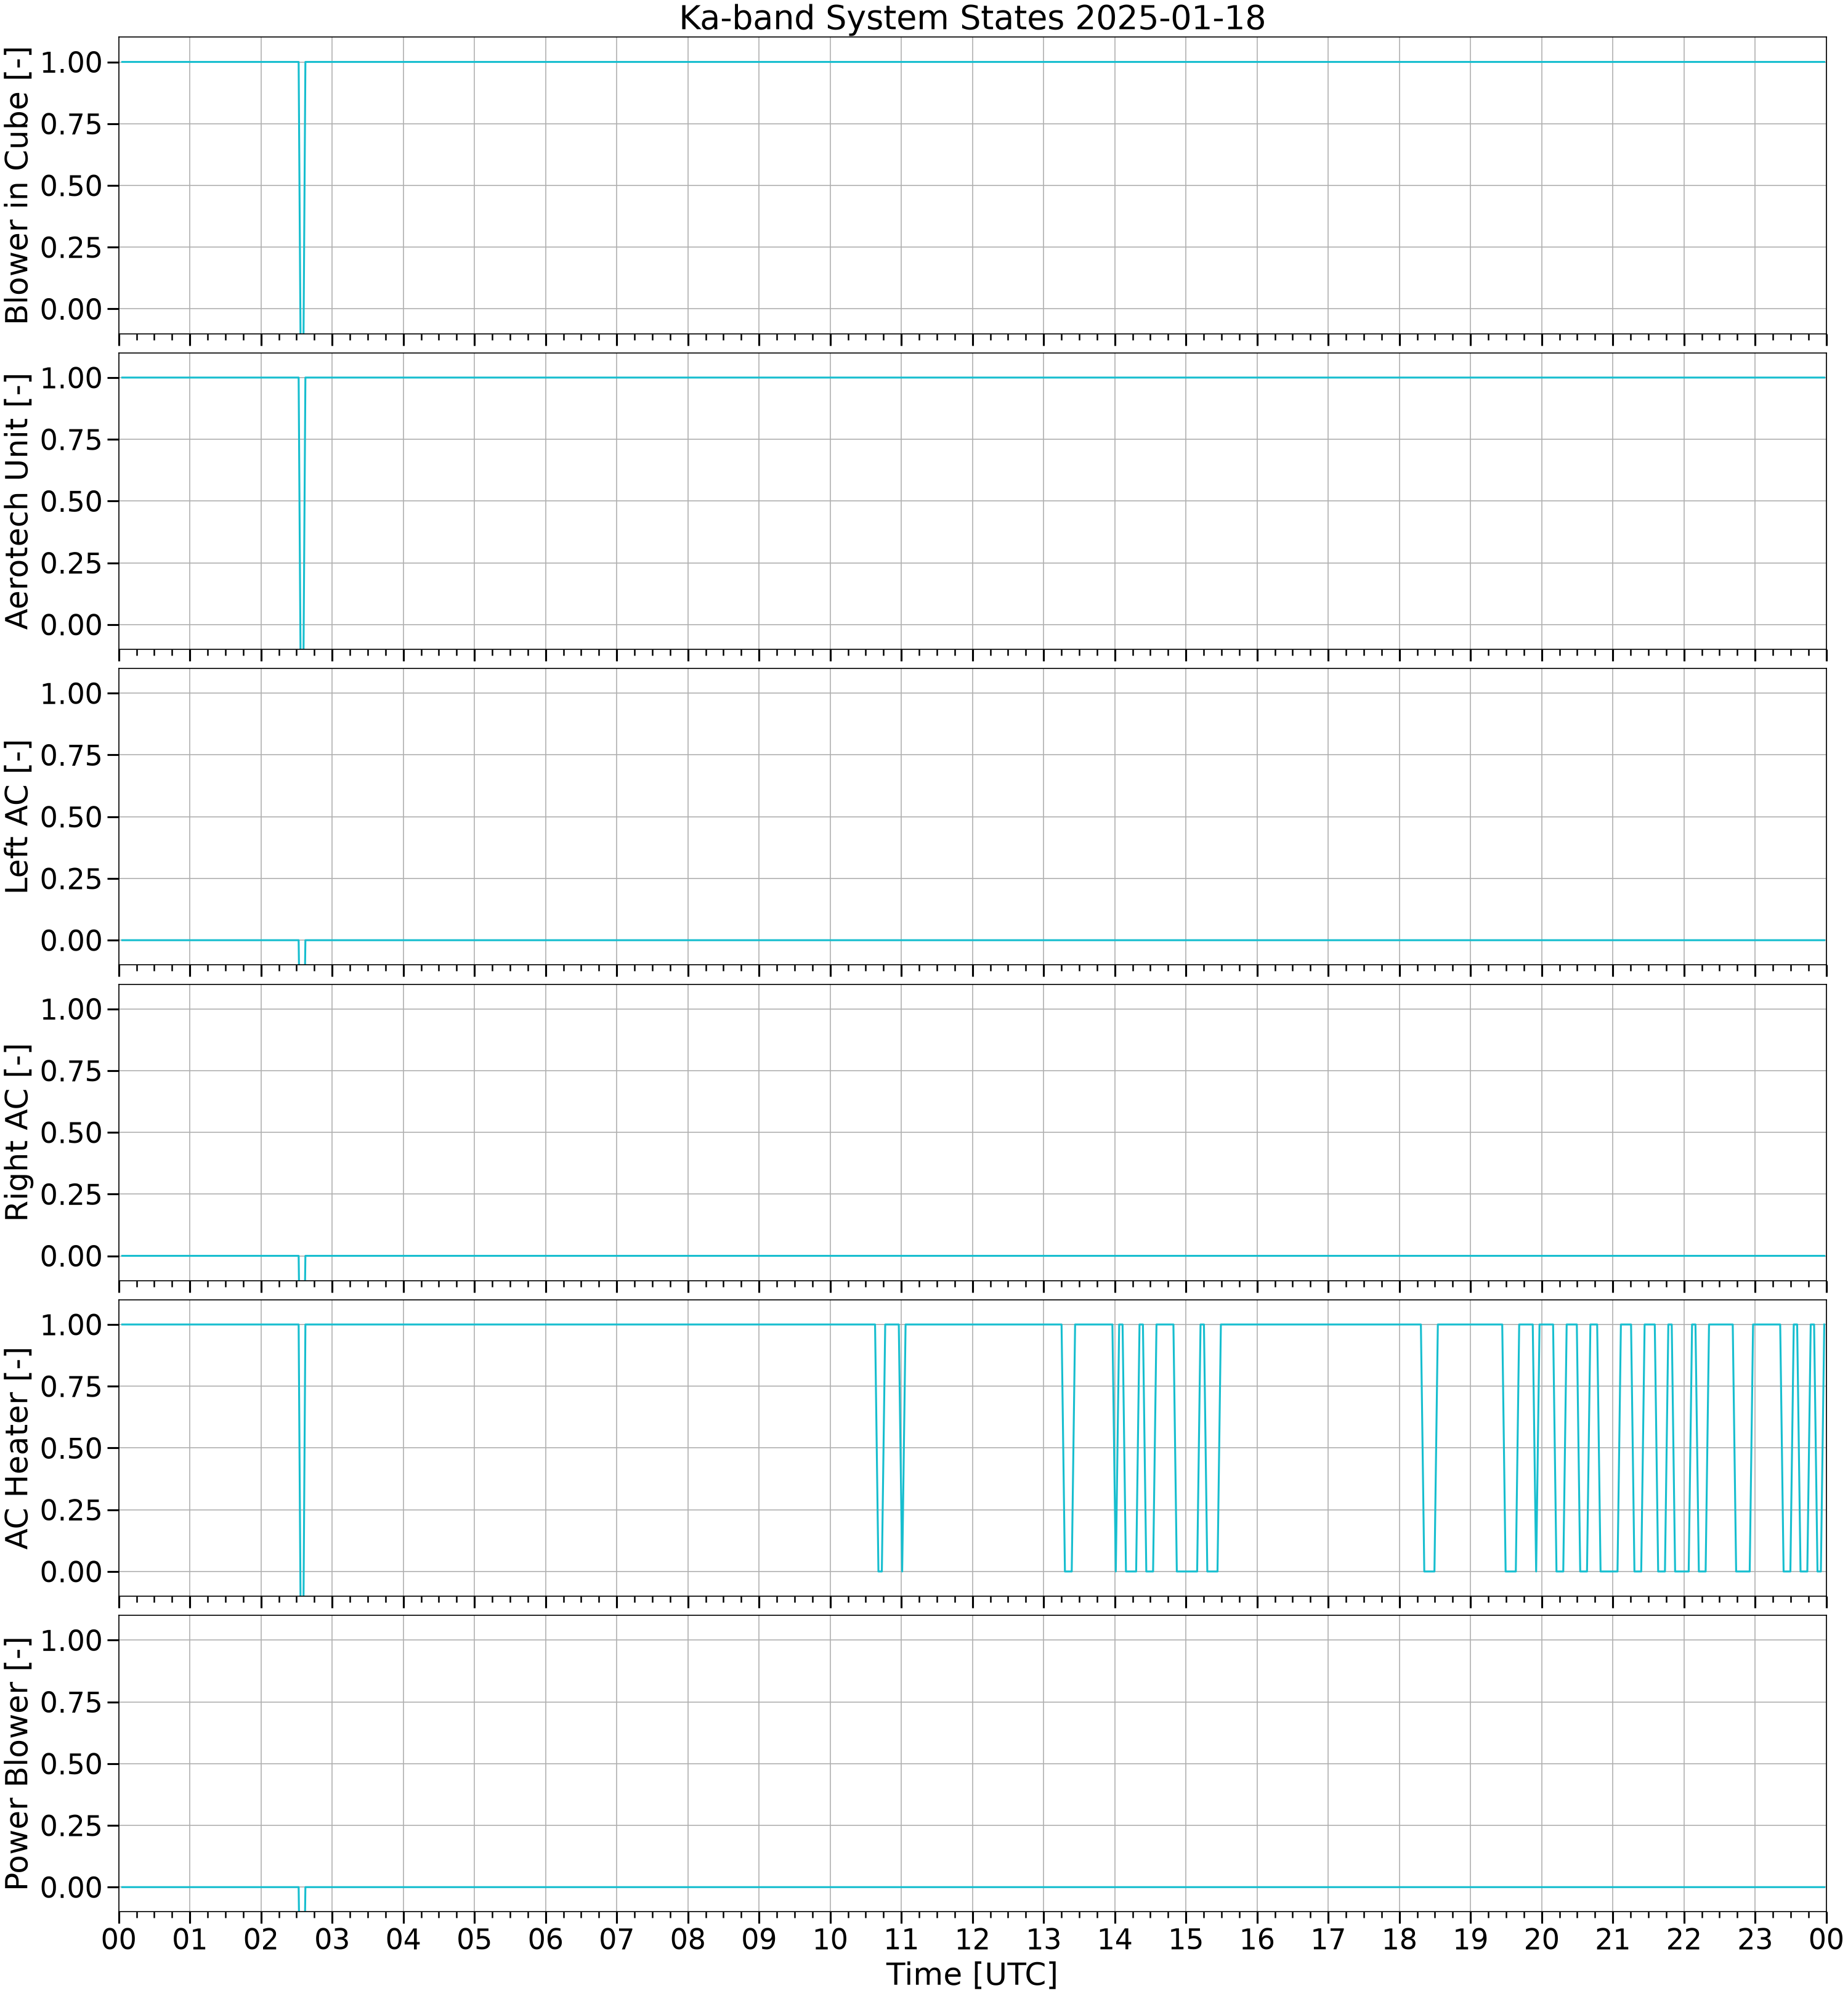Click the Aerotech Unit drop near 02:30
Screen dimensions: 1848x1996
coord(301,513)
